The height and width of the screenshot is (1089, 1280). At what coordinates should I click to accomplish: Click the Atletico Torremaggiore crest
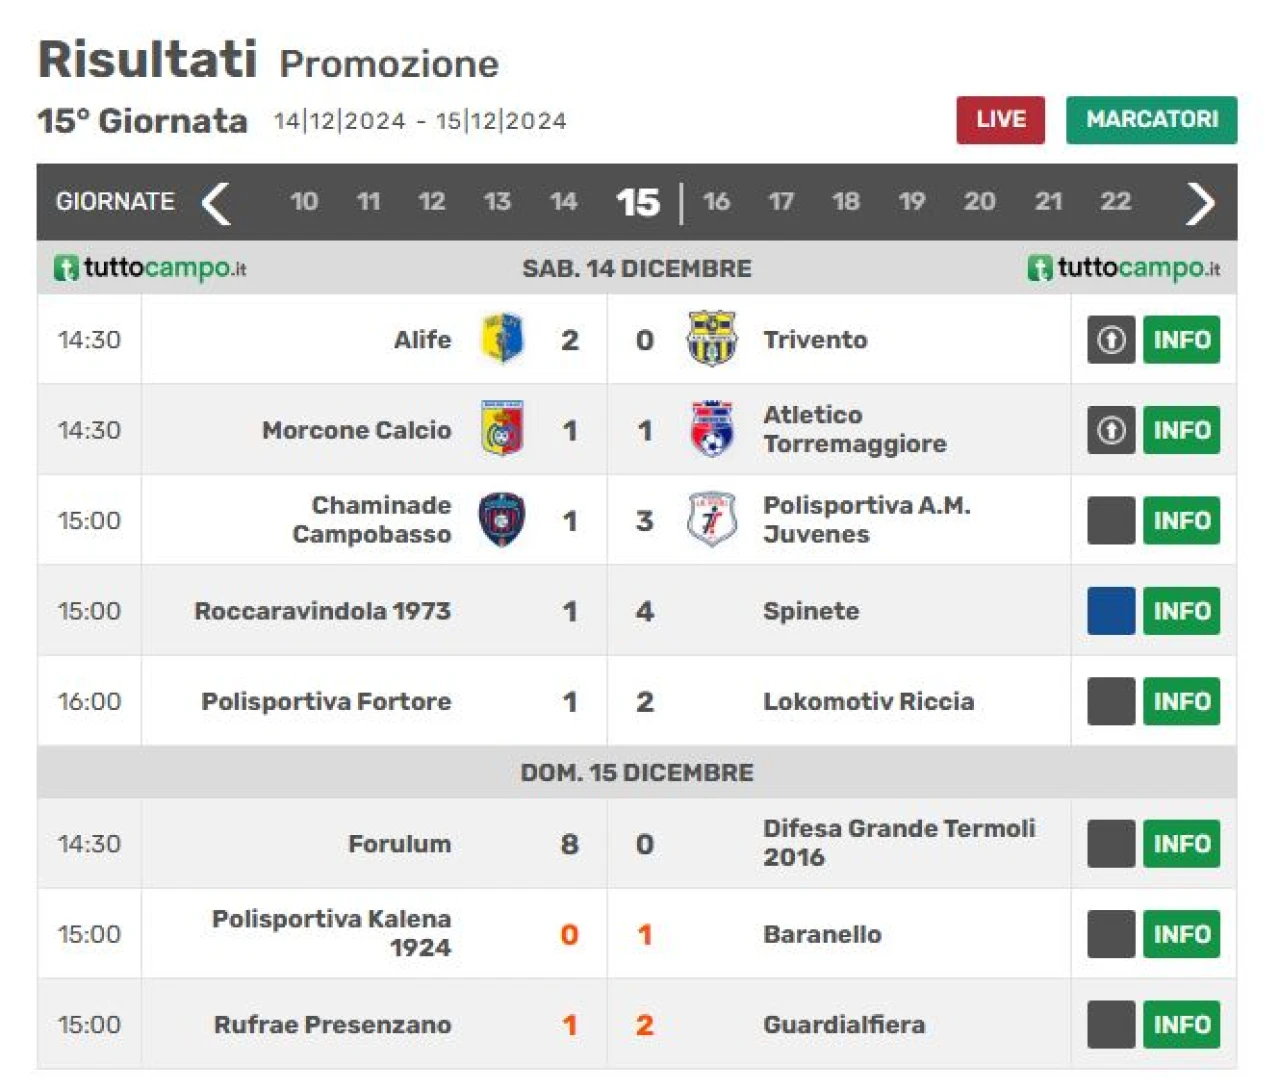pyautogui.click(x=711, y=429)
